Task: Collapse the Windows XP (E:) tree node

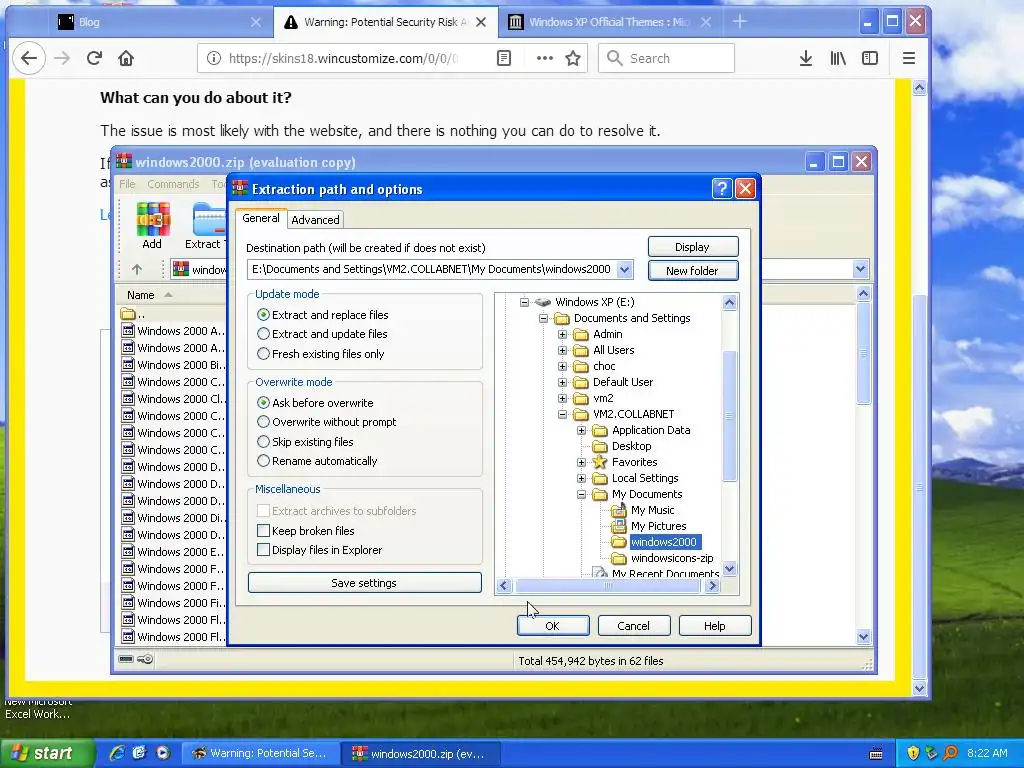Action: [x=524, y=302]
